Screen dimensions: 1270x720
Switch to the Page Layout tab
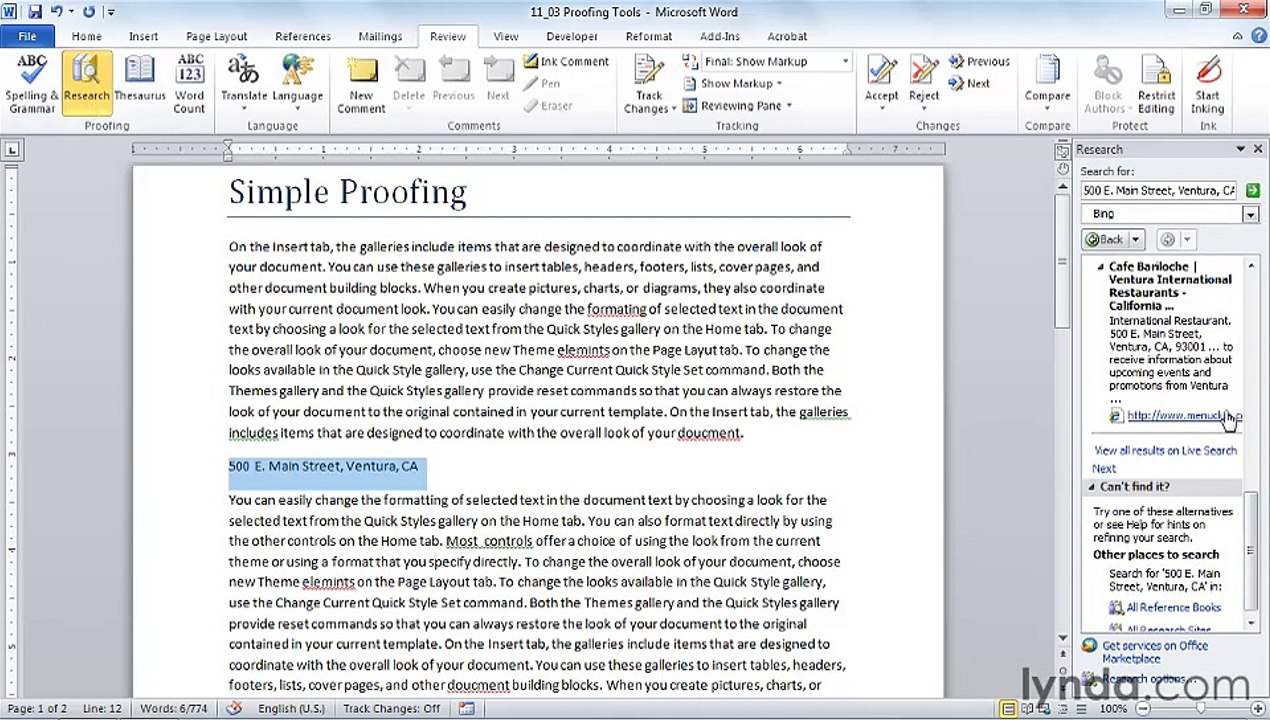(216, 36)
